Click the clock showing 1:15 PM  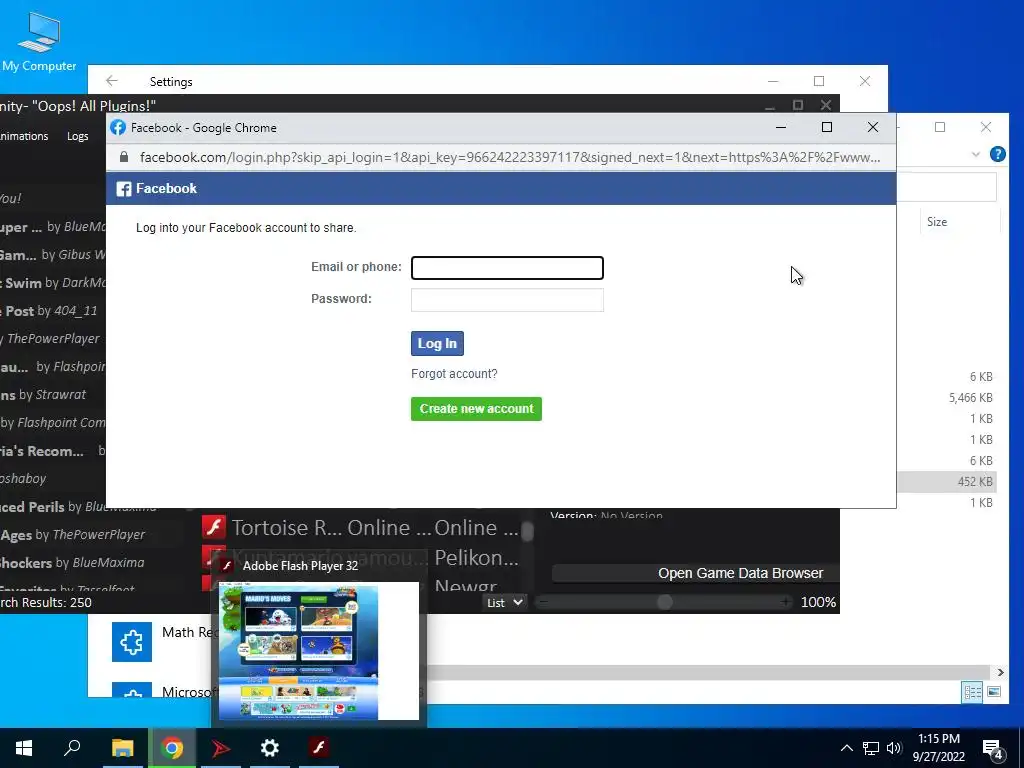pos(938,739)
